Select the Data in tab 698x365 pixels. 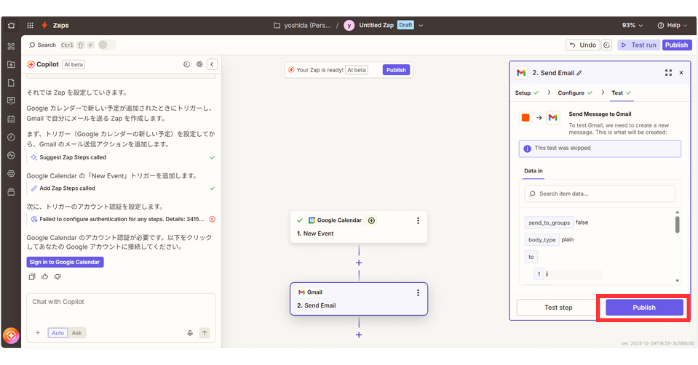pyautogui.click(x=533, y=171)
